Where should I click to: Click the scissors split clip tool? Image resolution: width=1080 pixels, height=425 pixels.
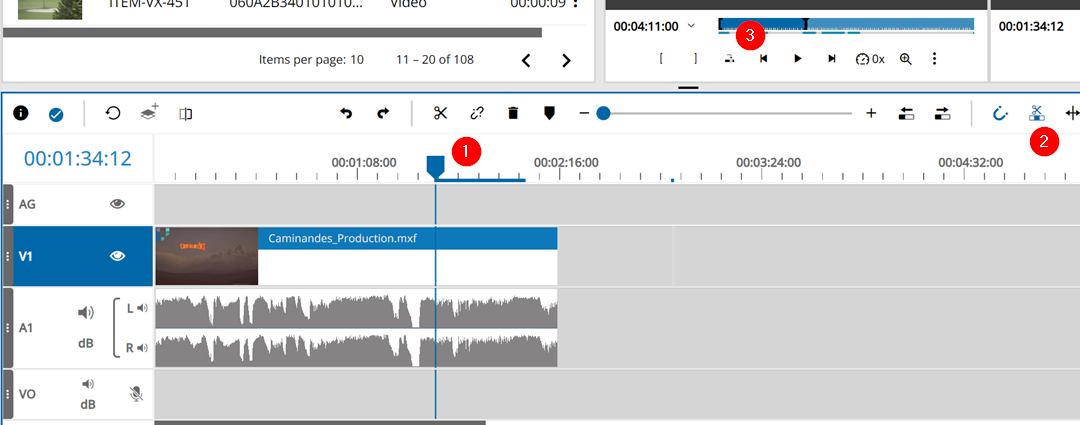pyautogui.click(x=439, y=113)
